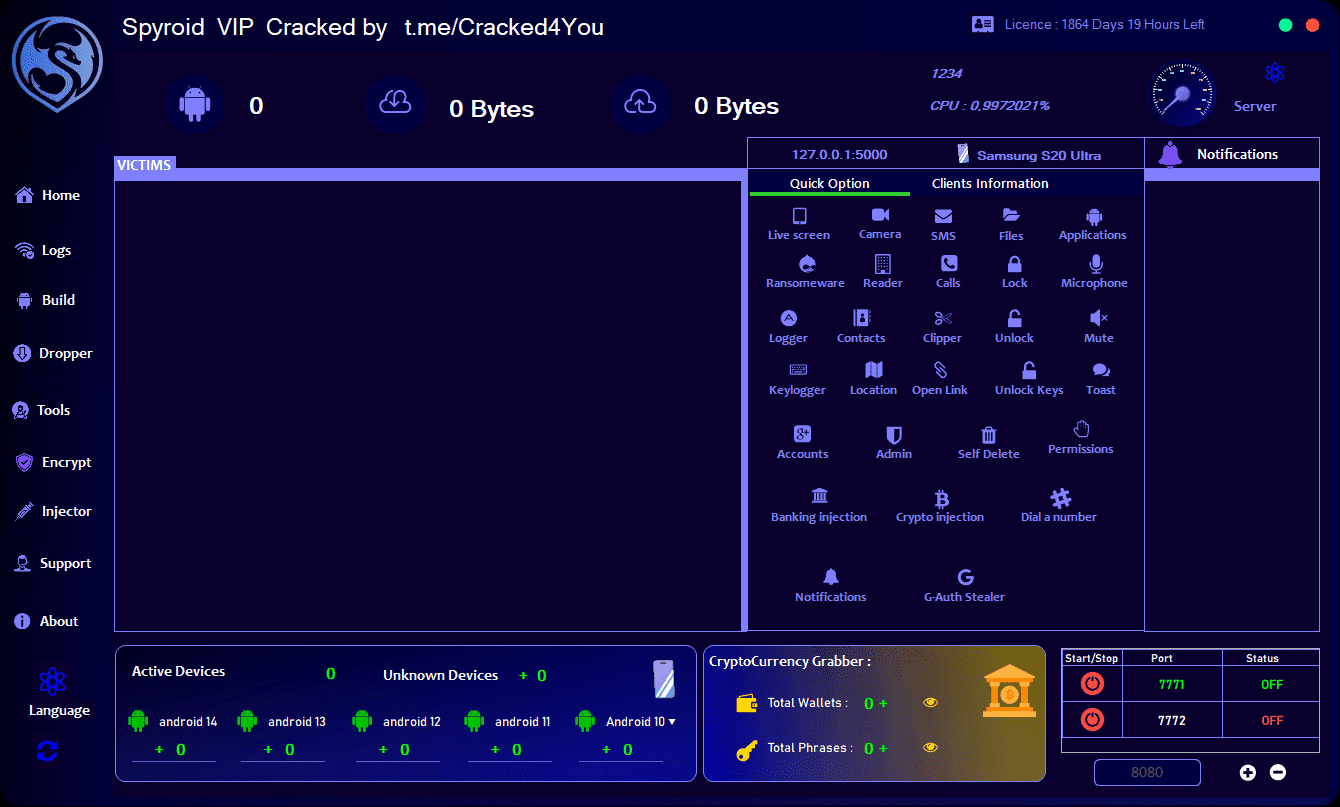Click the android 14 label
Viewport: 1340px width, 807px height.
[x=188, y=721]
